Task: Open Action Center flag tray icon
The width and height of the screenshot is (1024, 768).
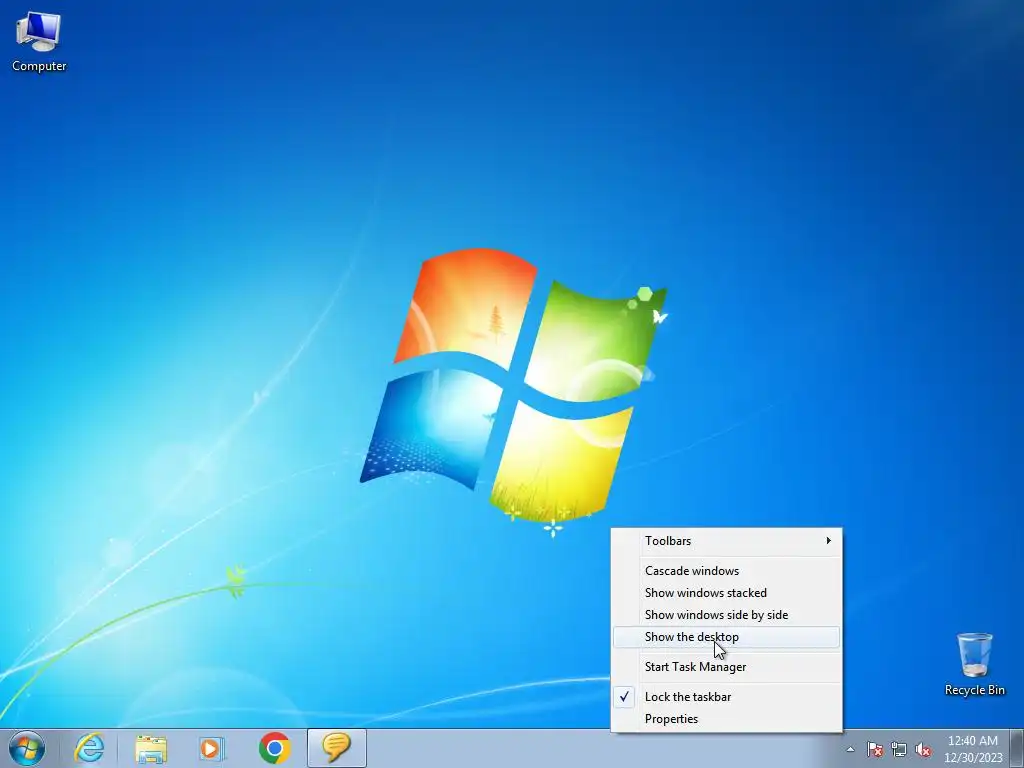Action: coord(875,750)
